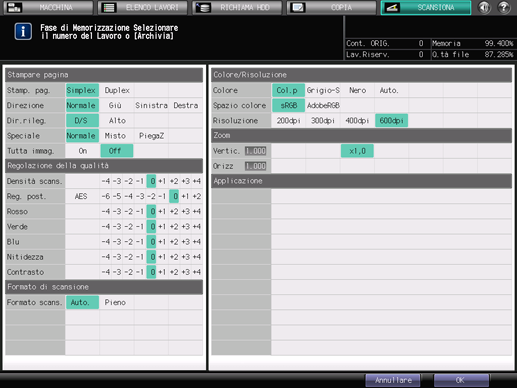Set Direzione to Sinistra
The height and width of the screenshot is (388, 517).
tap(151, 105)
